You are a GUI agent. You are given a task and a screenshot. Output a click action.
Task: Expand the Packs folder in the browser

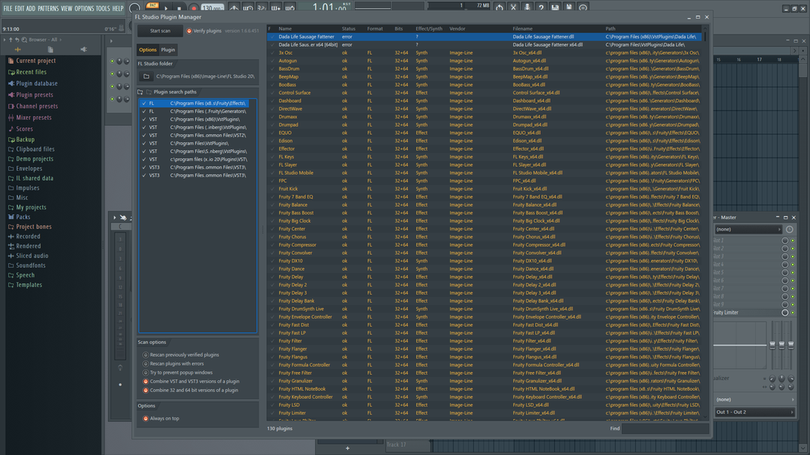pyautogui.click(x=23, y=217)
